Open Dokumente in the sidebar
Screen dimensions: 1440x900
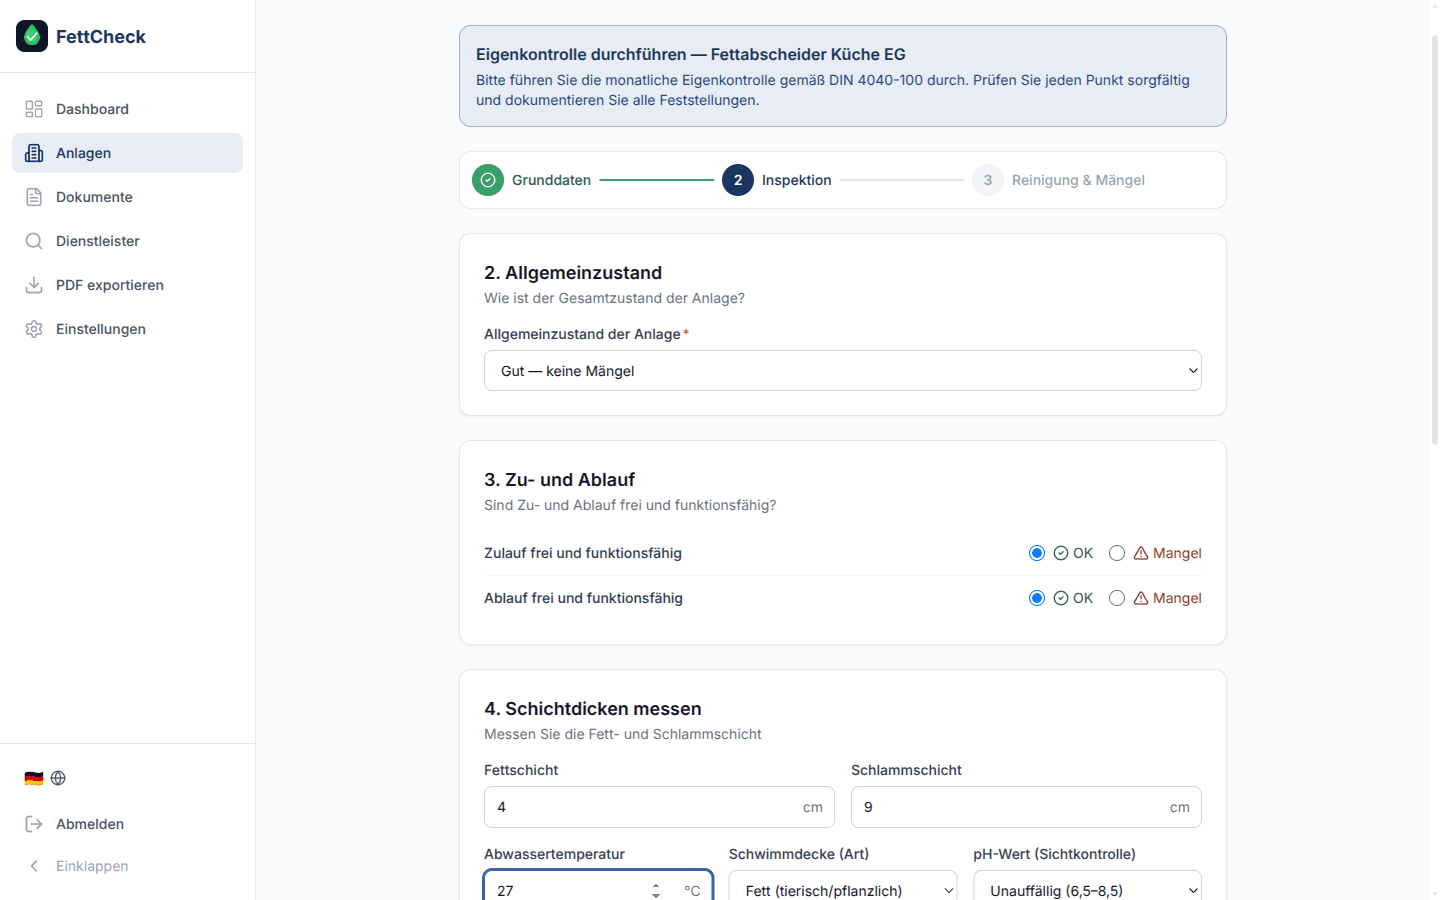127,197
